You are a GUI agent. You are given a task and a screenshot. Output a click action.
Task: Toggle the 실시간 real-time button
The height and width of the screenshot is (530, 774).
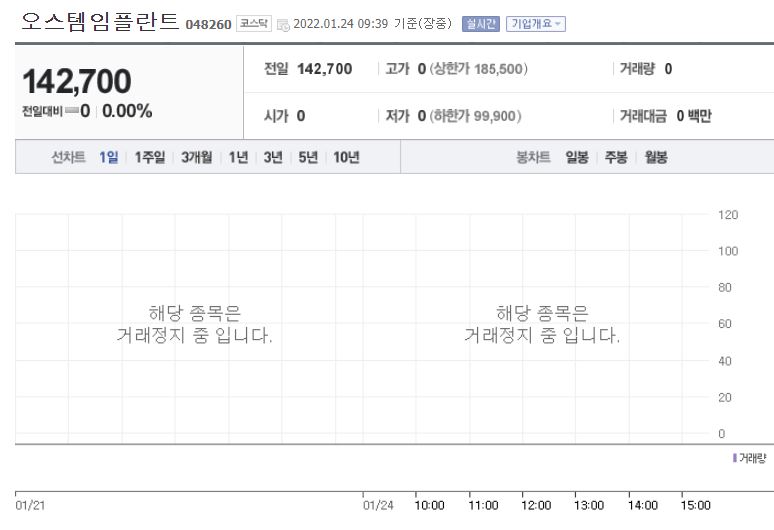tap(481, 24)
